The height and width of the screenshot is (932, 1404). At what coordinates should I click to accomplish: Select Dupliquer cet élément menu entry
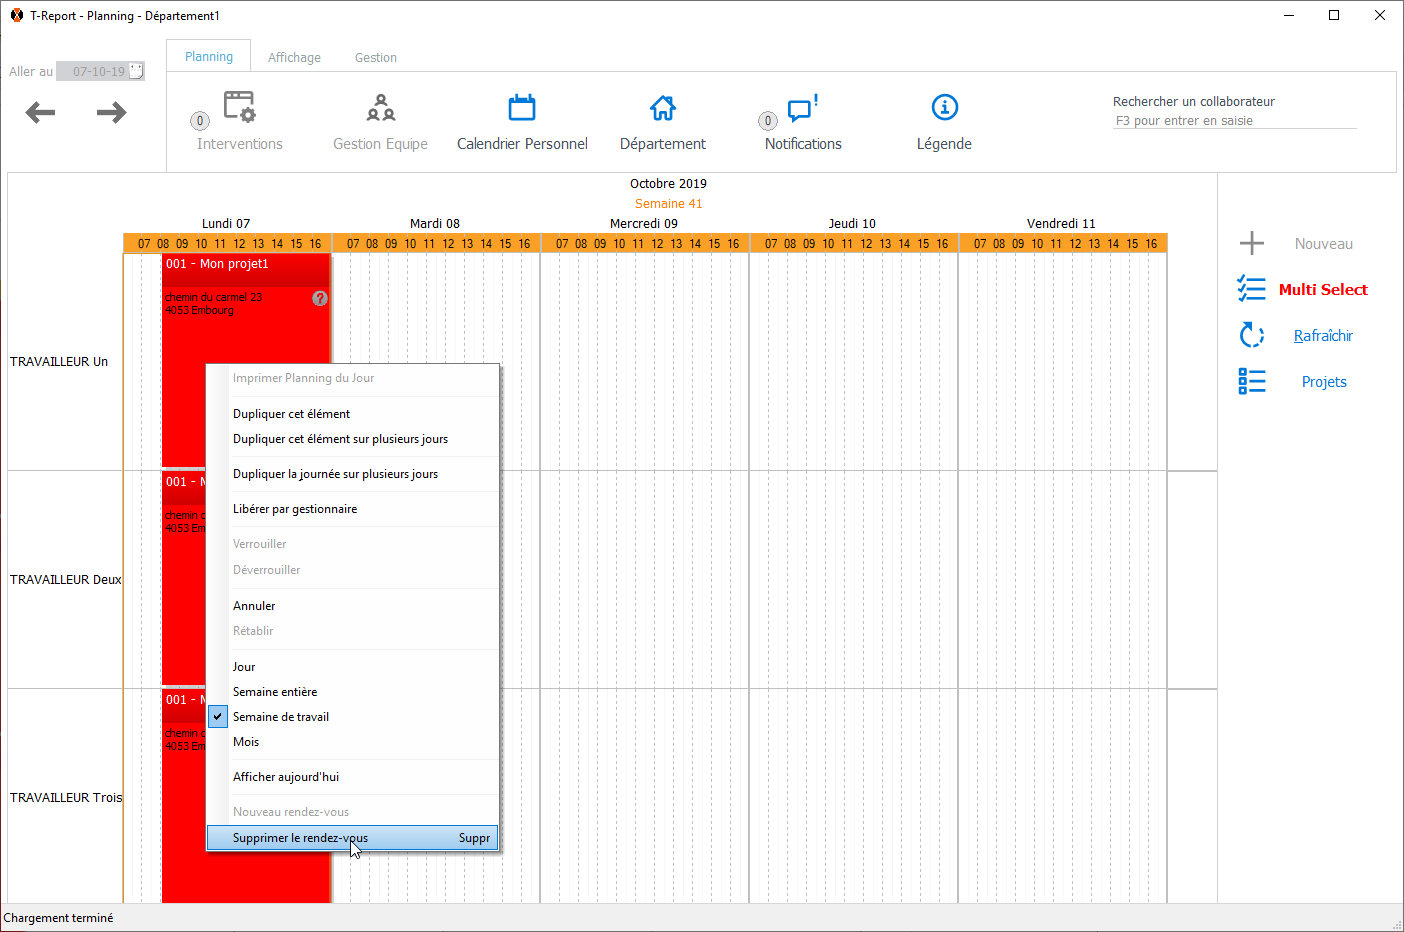pos(291,414)
